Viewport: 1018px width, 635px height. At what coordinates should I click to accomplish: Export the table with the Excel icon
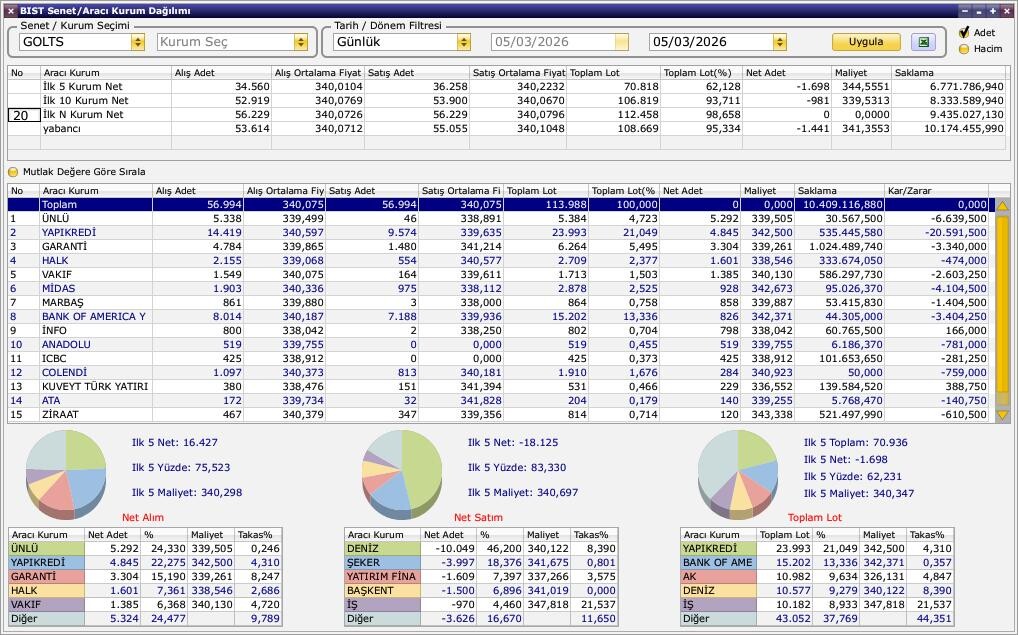click(924, 42)
